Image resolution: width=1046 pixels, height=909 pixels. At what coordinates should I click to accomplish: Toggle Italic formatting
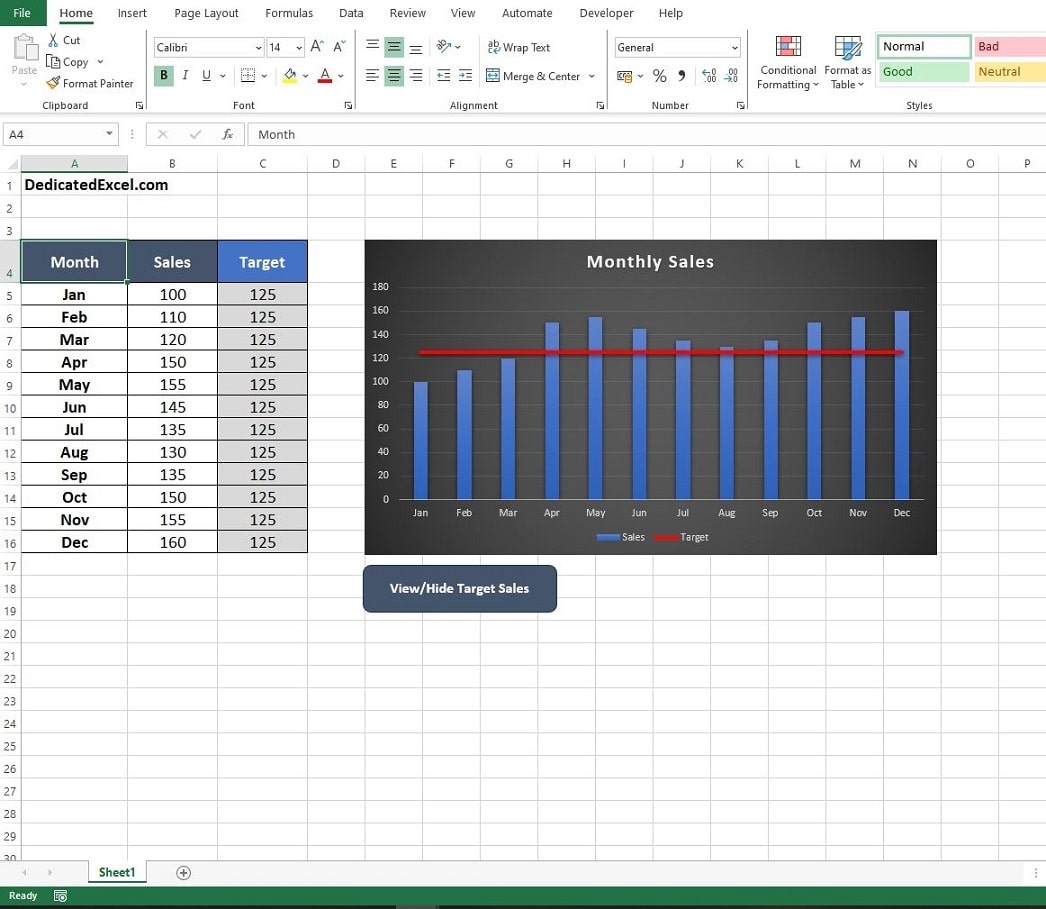(185, 75)
